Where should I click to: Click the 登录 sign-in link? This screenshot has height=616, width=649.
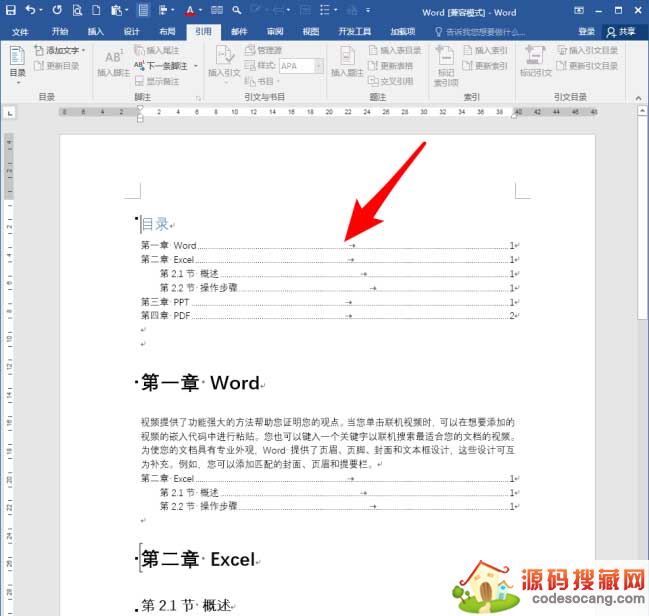(x=586, y=31)
